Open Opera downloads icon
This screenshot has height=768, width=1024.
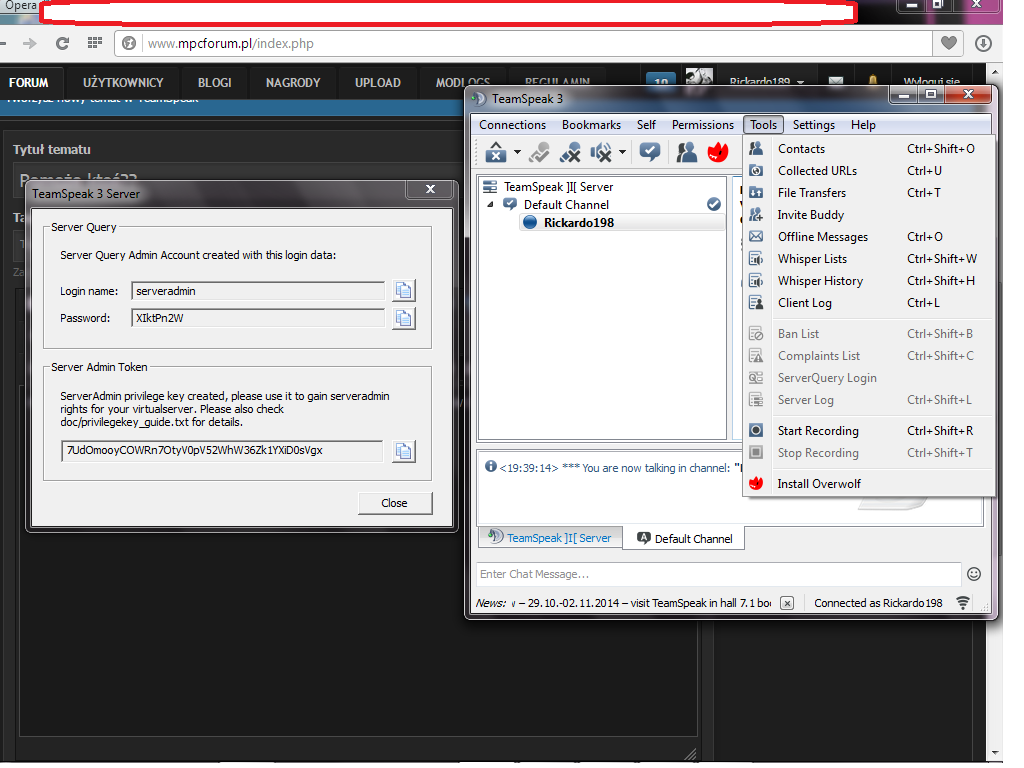point(983,44)
